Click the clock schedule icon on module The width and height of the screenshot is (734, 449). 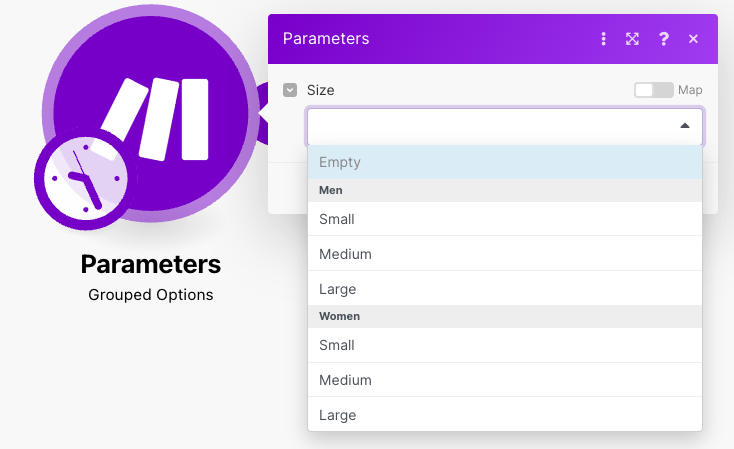click(85, 179)
